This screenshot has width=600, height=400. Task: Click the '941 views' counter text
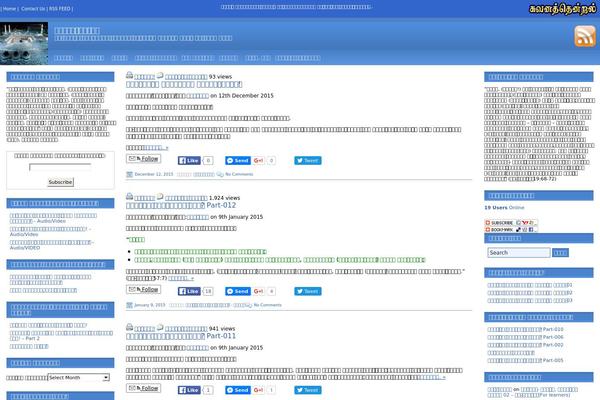222,328
